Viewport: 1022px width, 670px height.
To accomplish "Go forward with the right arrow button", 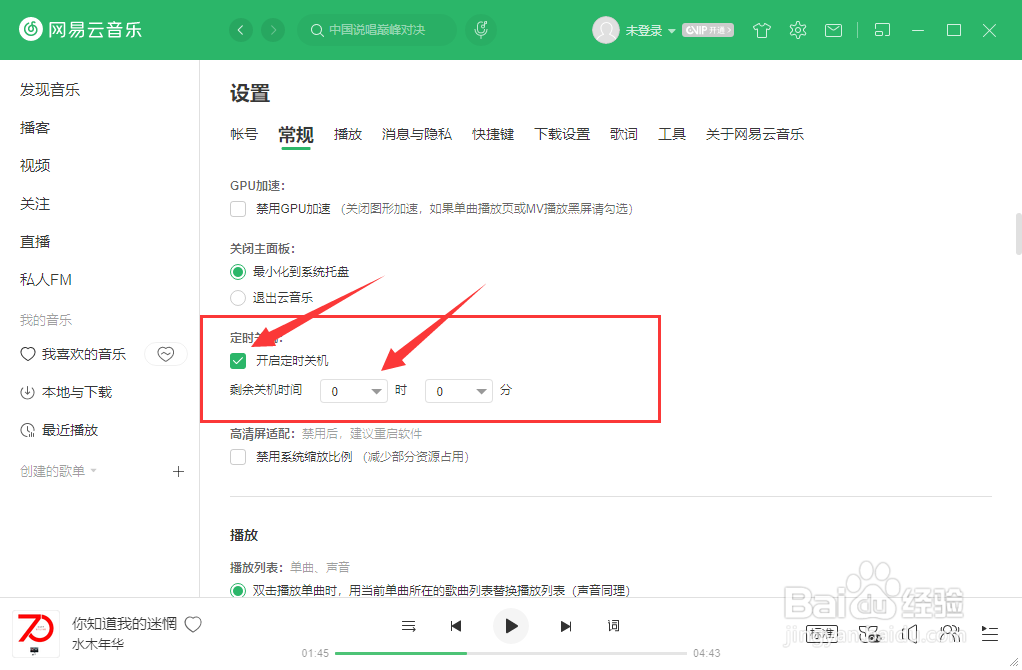I will [273, 30].
